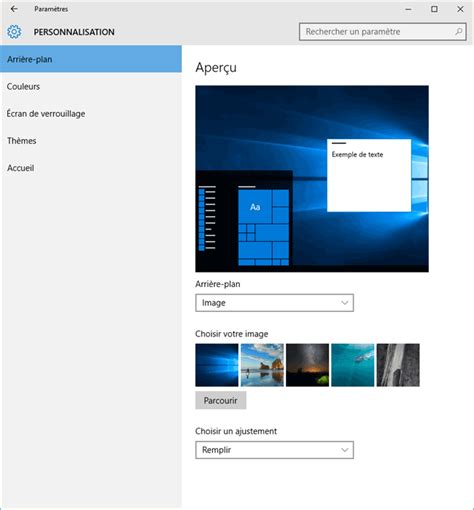
Task: Minimize the Paramètres window
Action: (408, 9)
